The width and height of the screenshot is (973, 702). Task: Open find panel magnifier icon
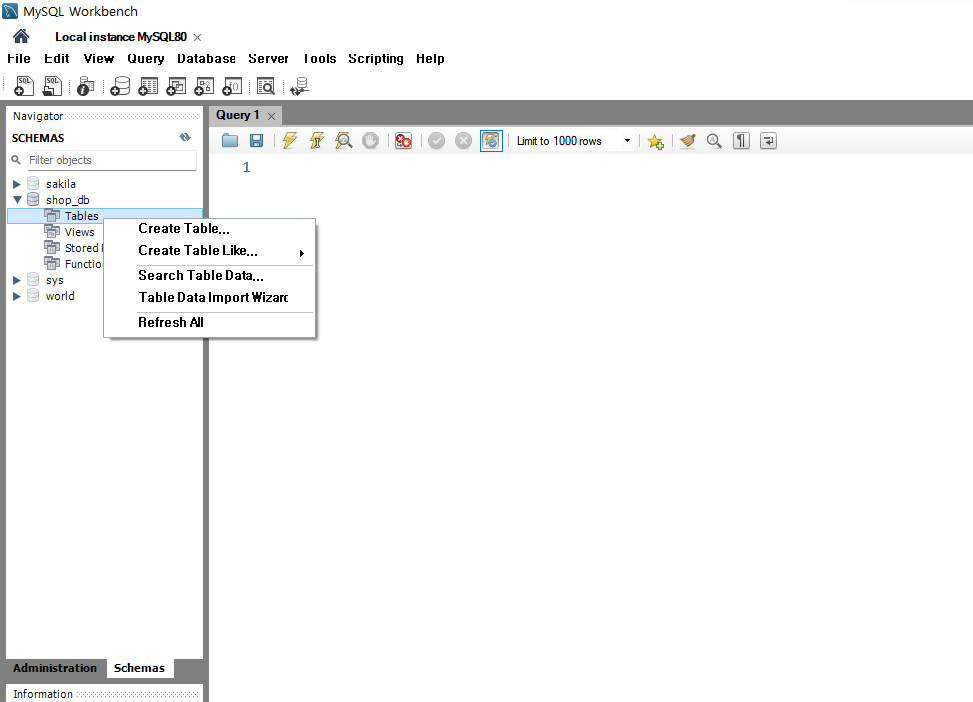pos(714,141)
